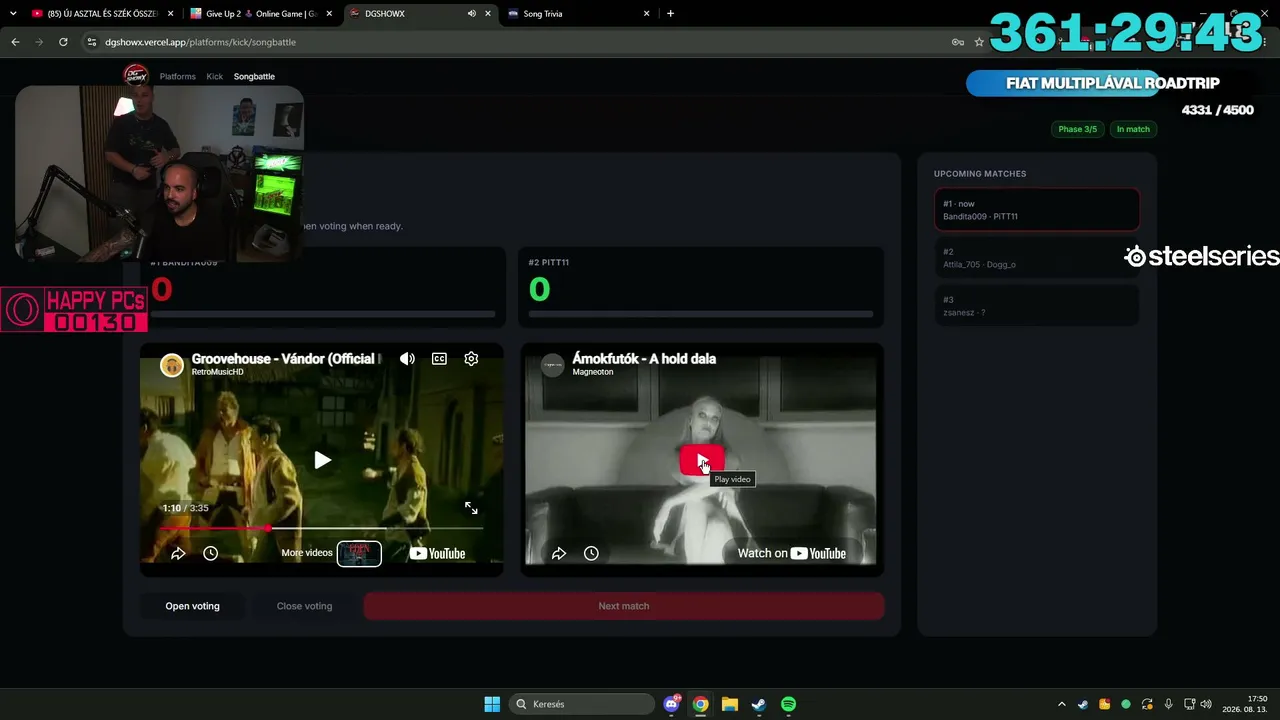Open settings gear on Groovehouse video
The height and width of the screenshot is (720, 1280).
point(471,359)
